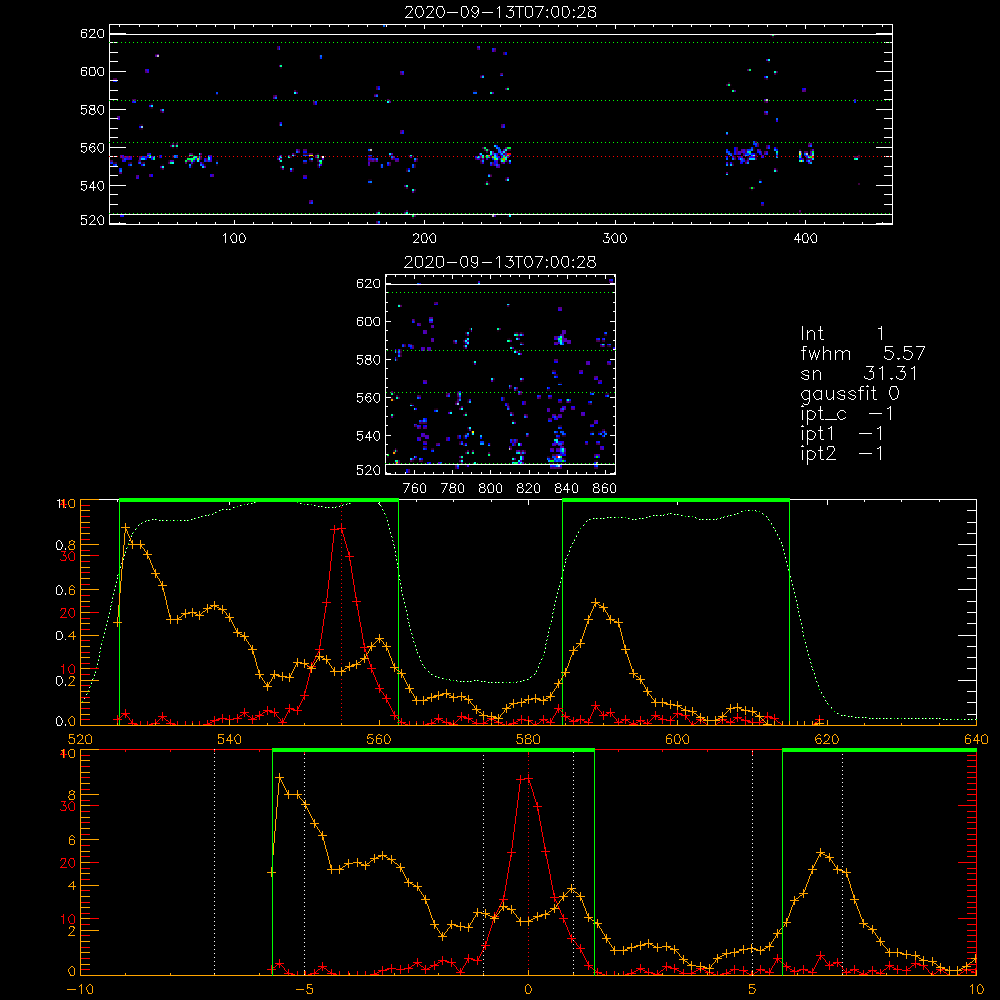Click x-axis label 300 on top plot
Viewport: 1000px width, 1000px height.
(615, 239)
